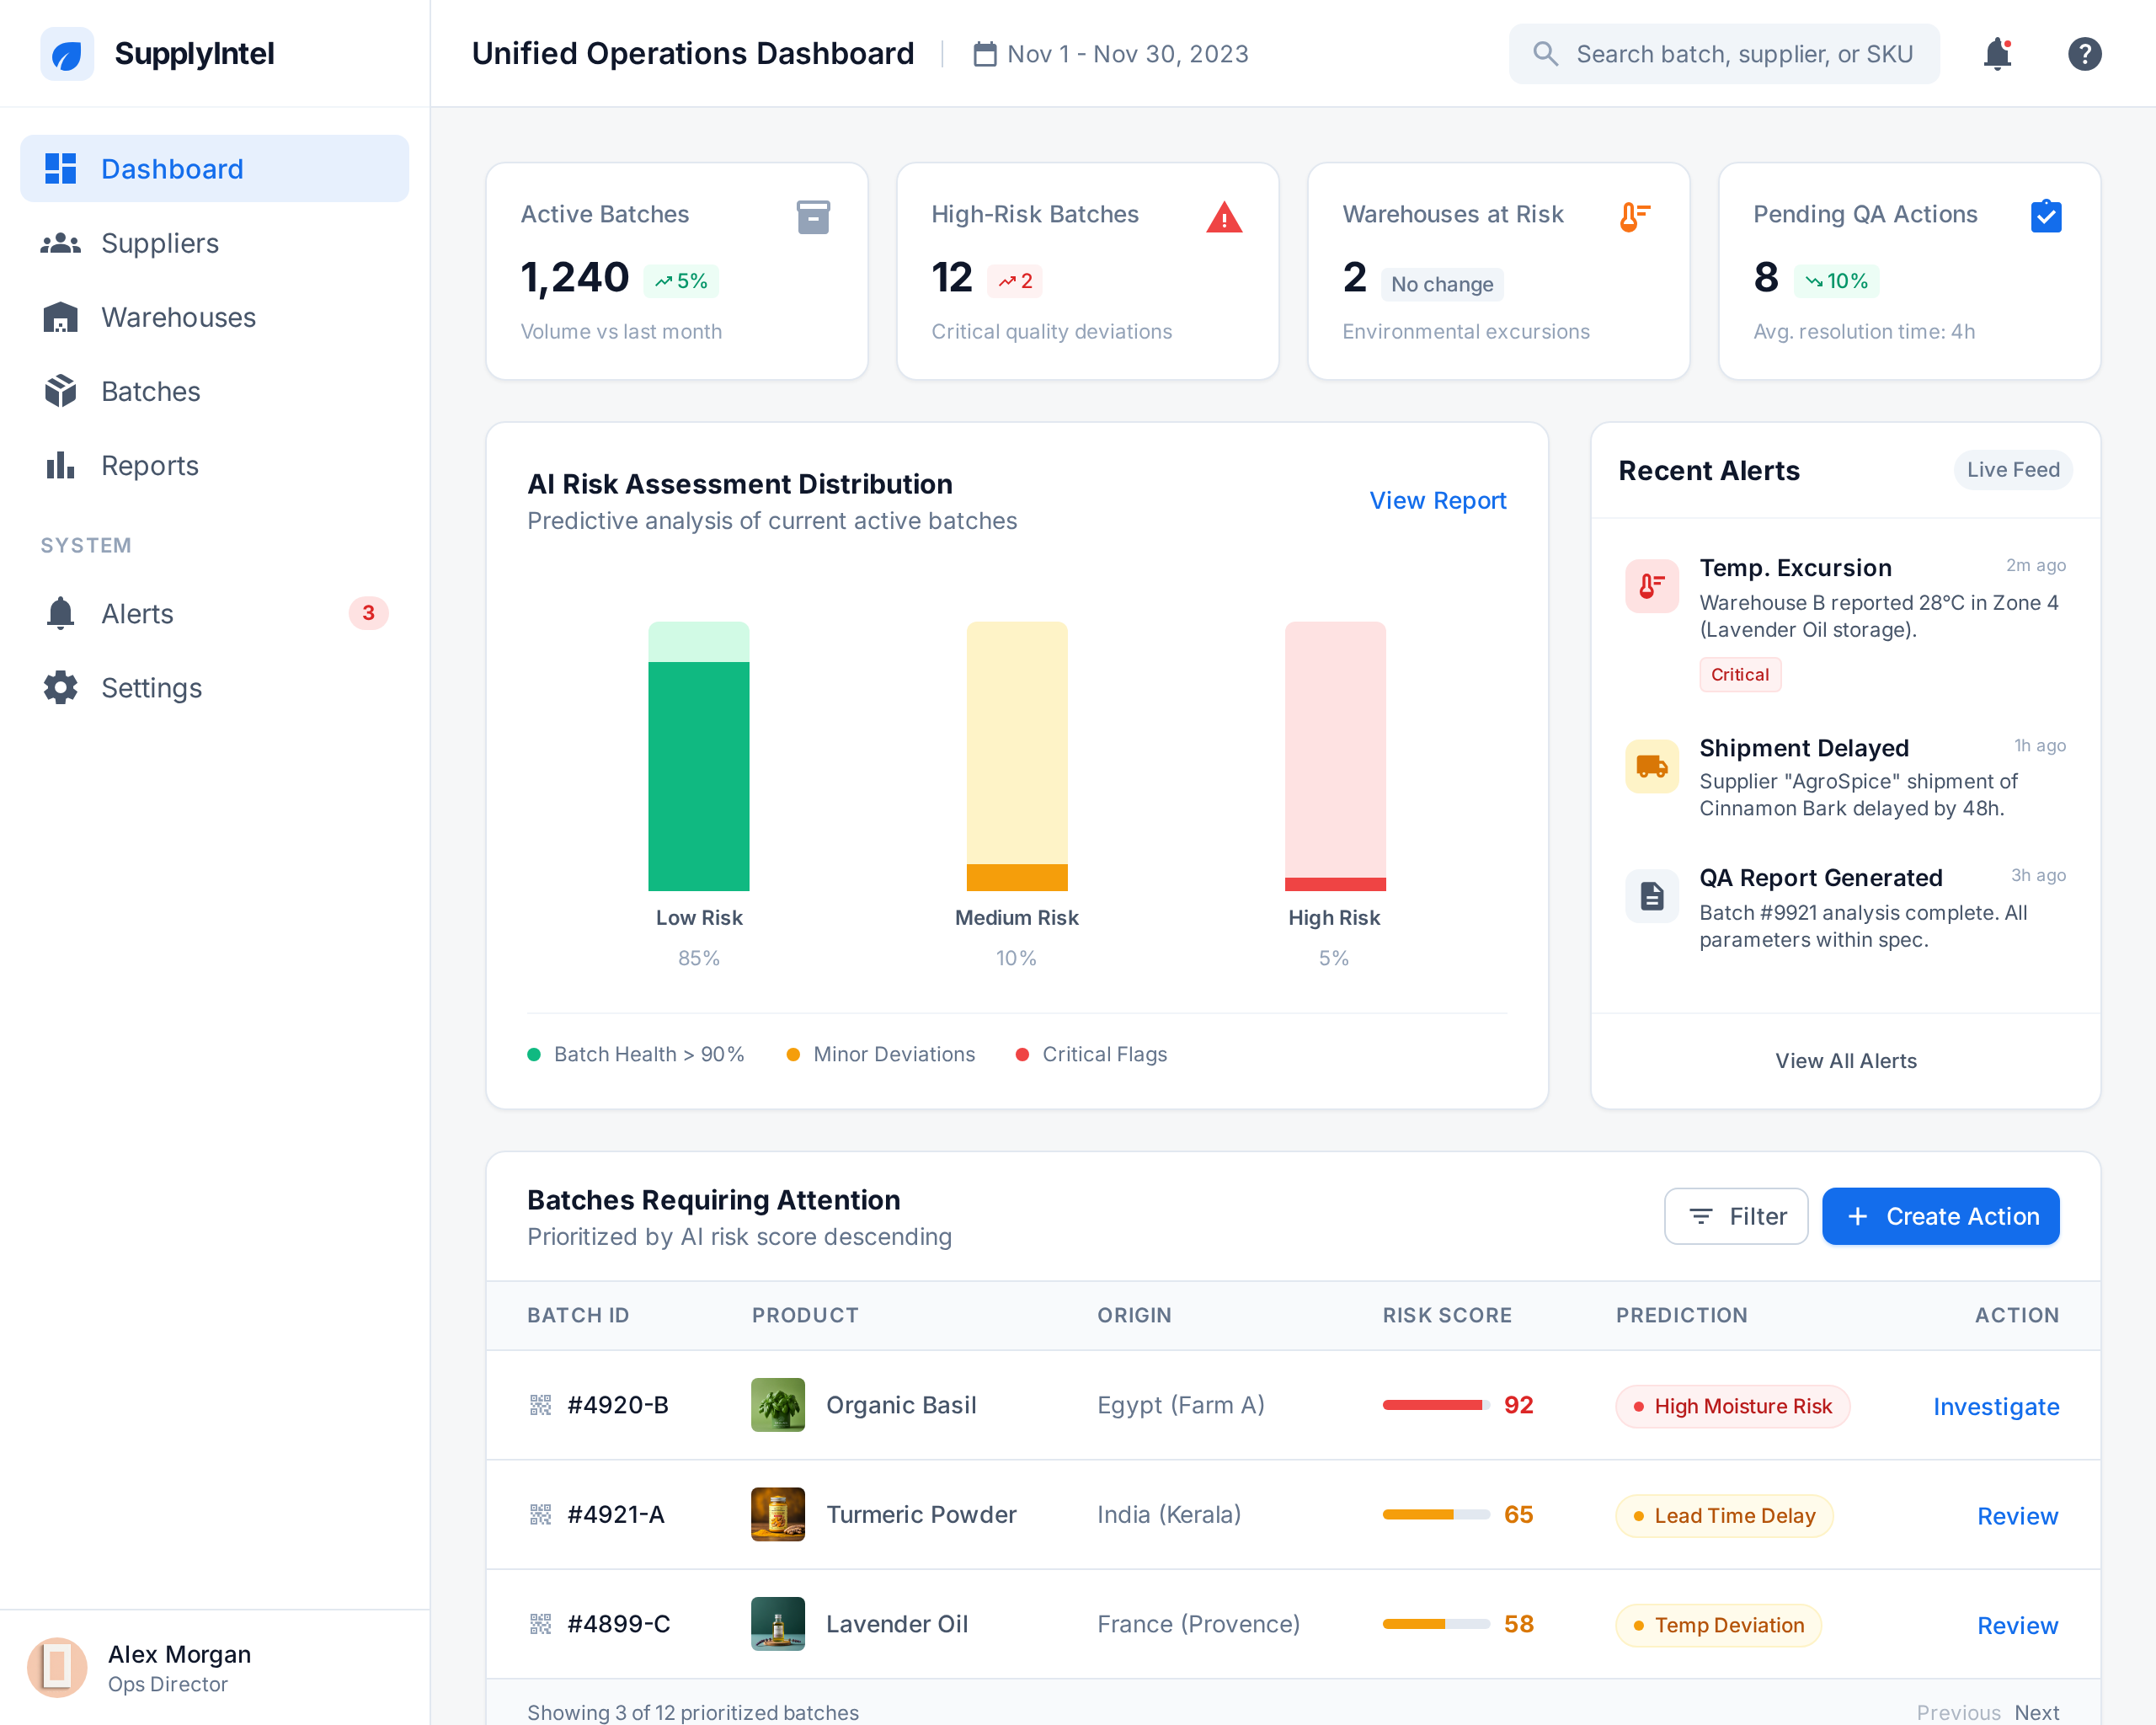Viewport: 2156px width, 1725px height.
Task: Click the search magnifier icon
Action: pyautogui.click(x=1546, y=54)
